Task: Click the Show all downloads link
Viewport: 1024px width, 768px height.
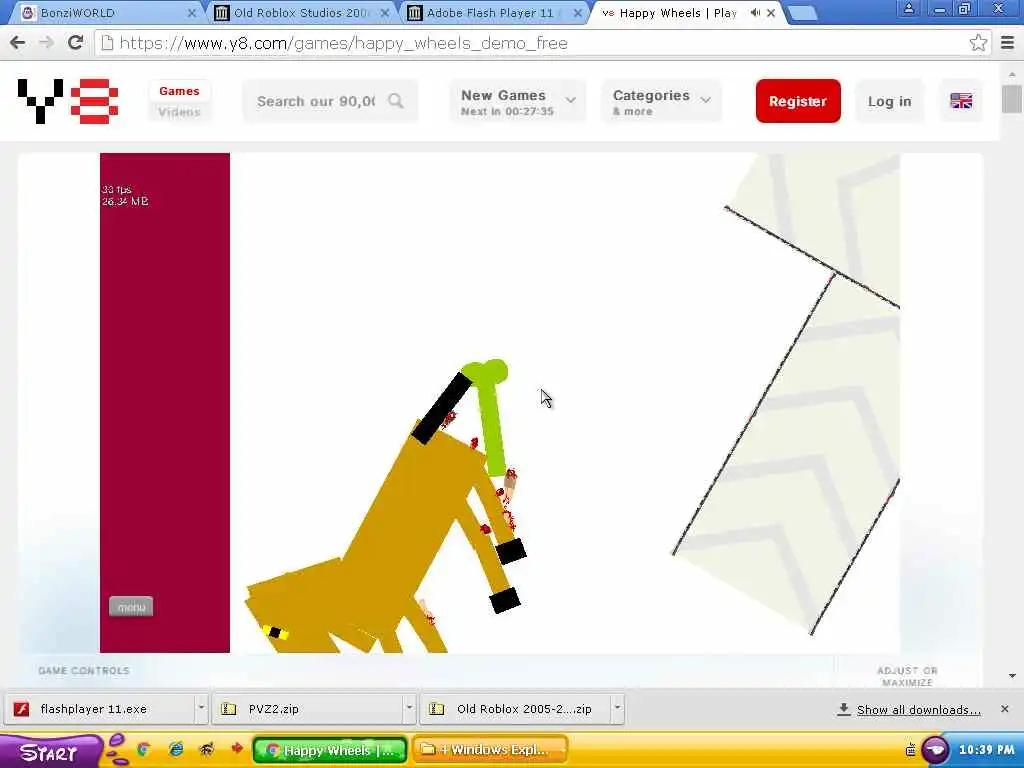Action: 918,710
